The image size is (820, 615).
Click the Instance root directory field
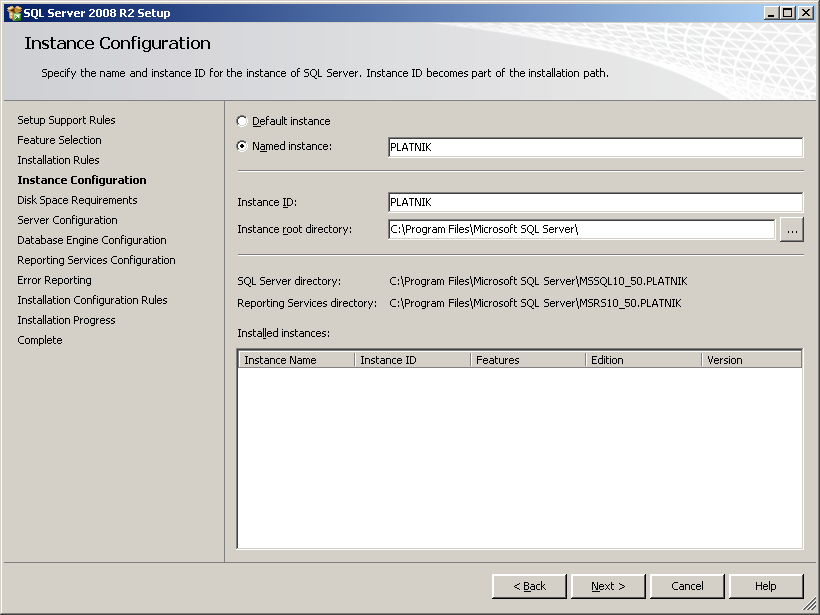582,229
